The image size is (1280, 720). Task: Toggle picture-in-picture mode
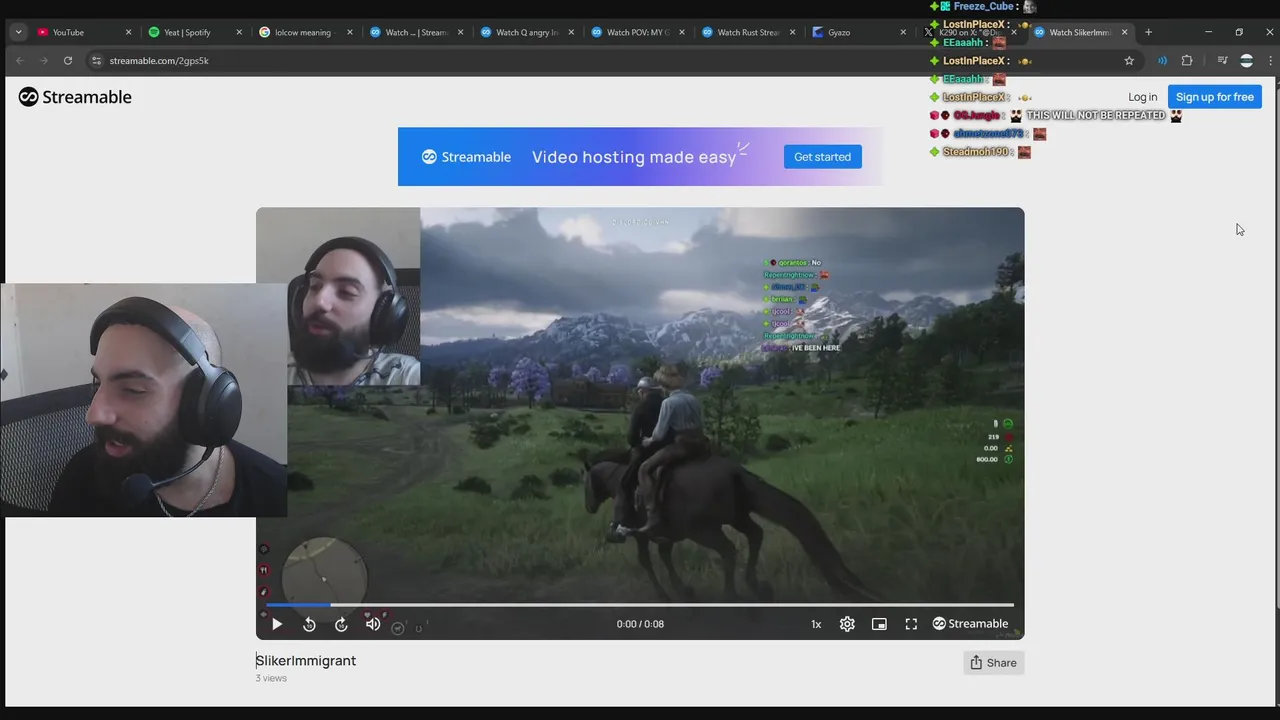click(x=879, y=624)
